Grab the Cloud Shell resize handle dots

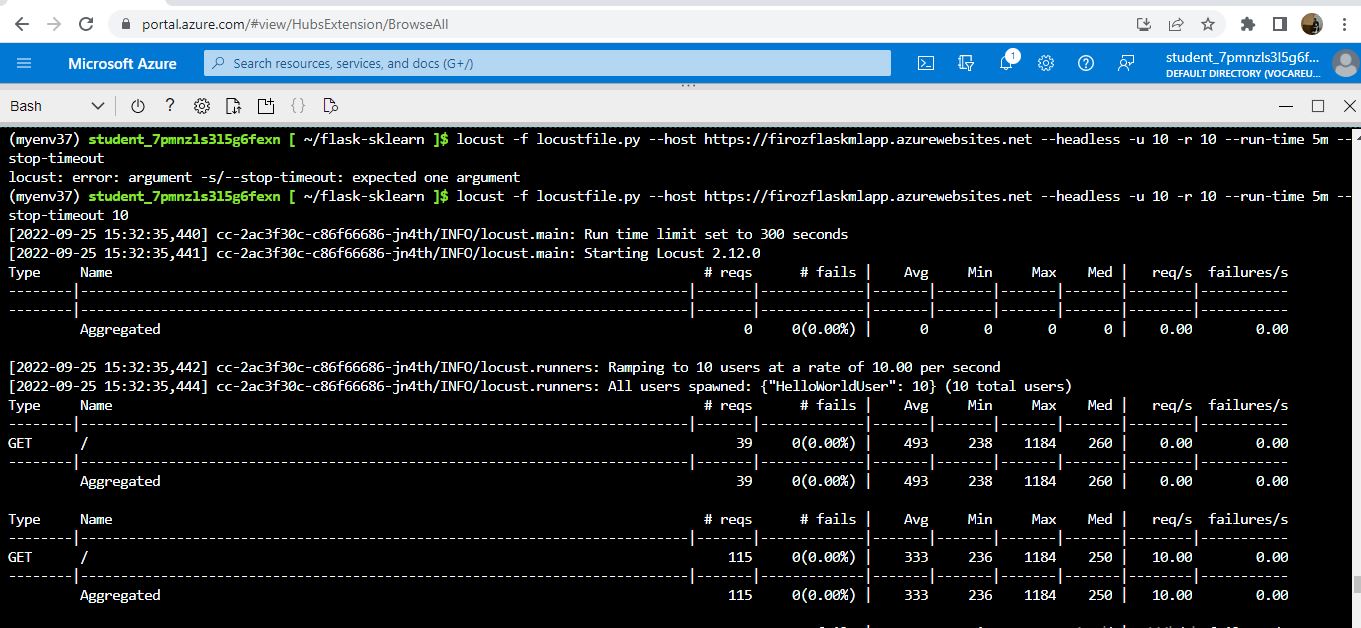click(x=688, y=85)
